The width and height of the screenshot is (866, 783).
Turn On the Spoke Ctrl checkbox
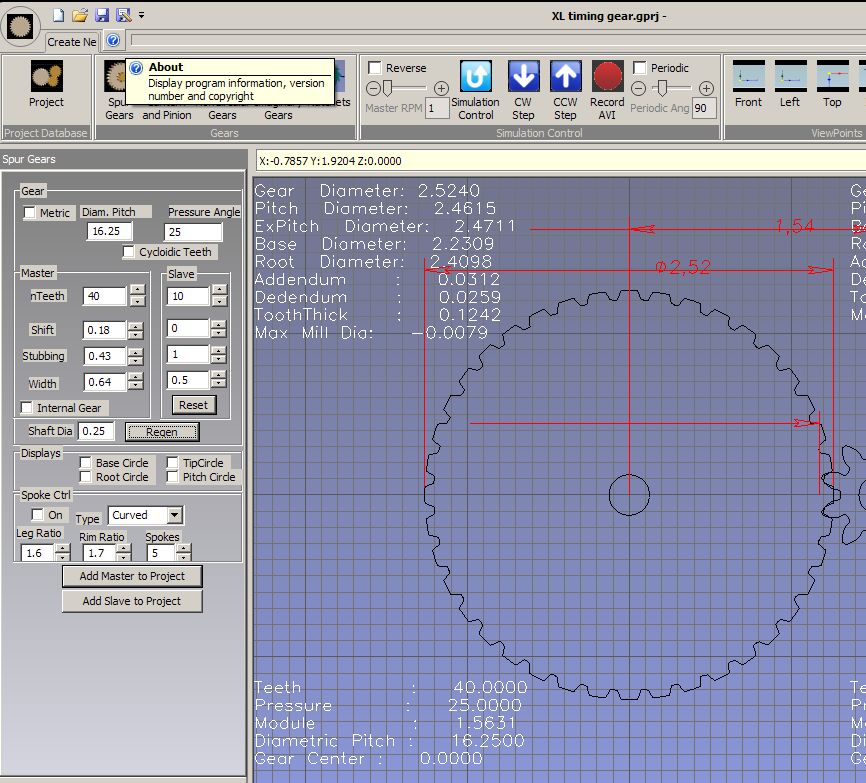[38, 515]
